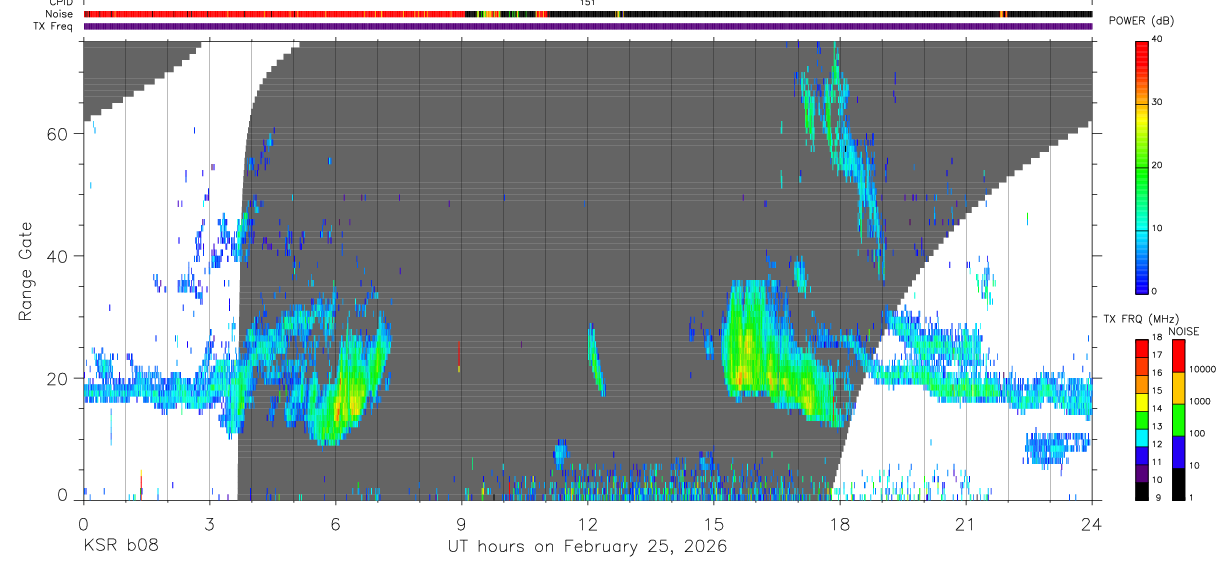Click the 21 tick on the UT hours axis

tap(966, 524)
